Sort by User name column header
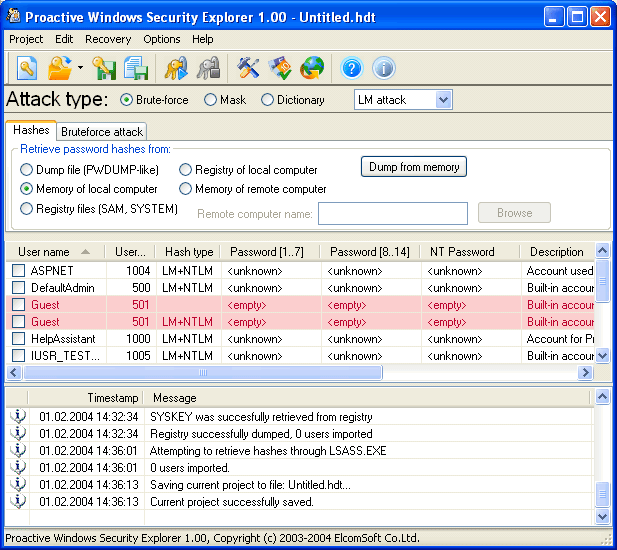Image resolution: width=617 pixels, height=550 pixels. click(55, 252)
